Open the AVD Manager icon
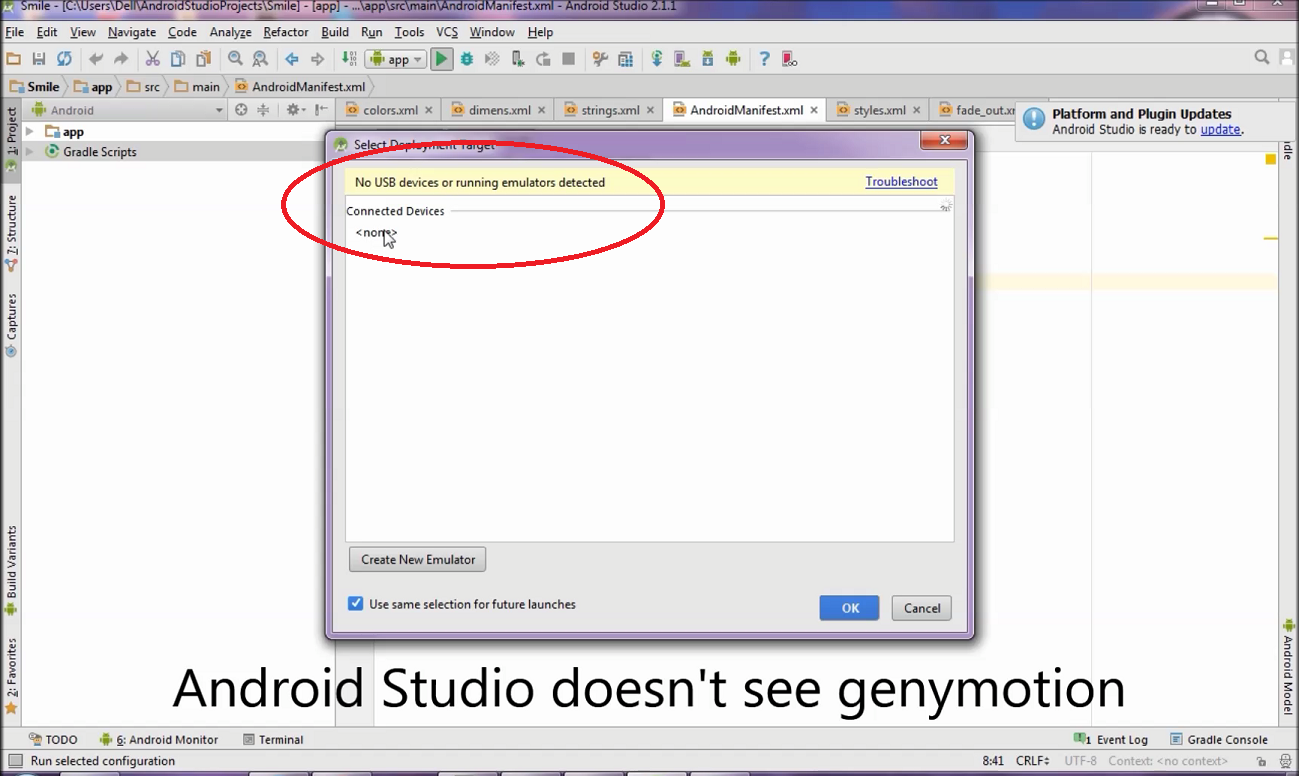 [683, 59]
